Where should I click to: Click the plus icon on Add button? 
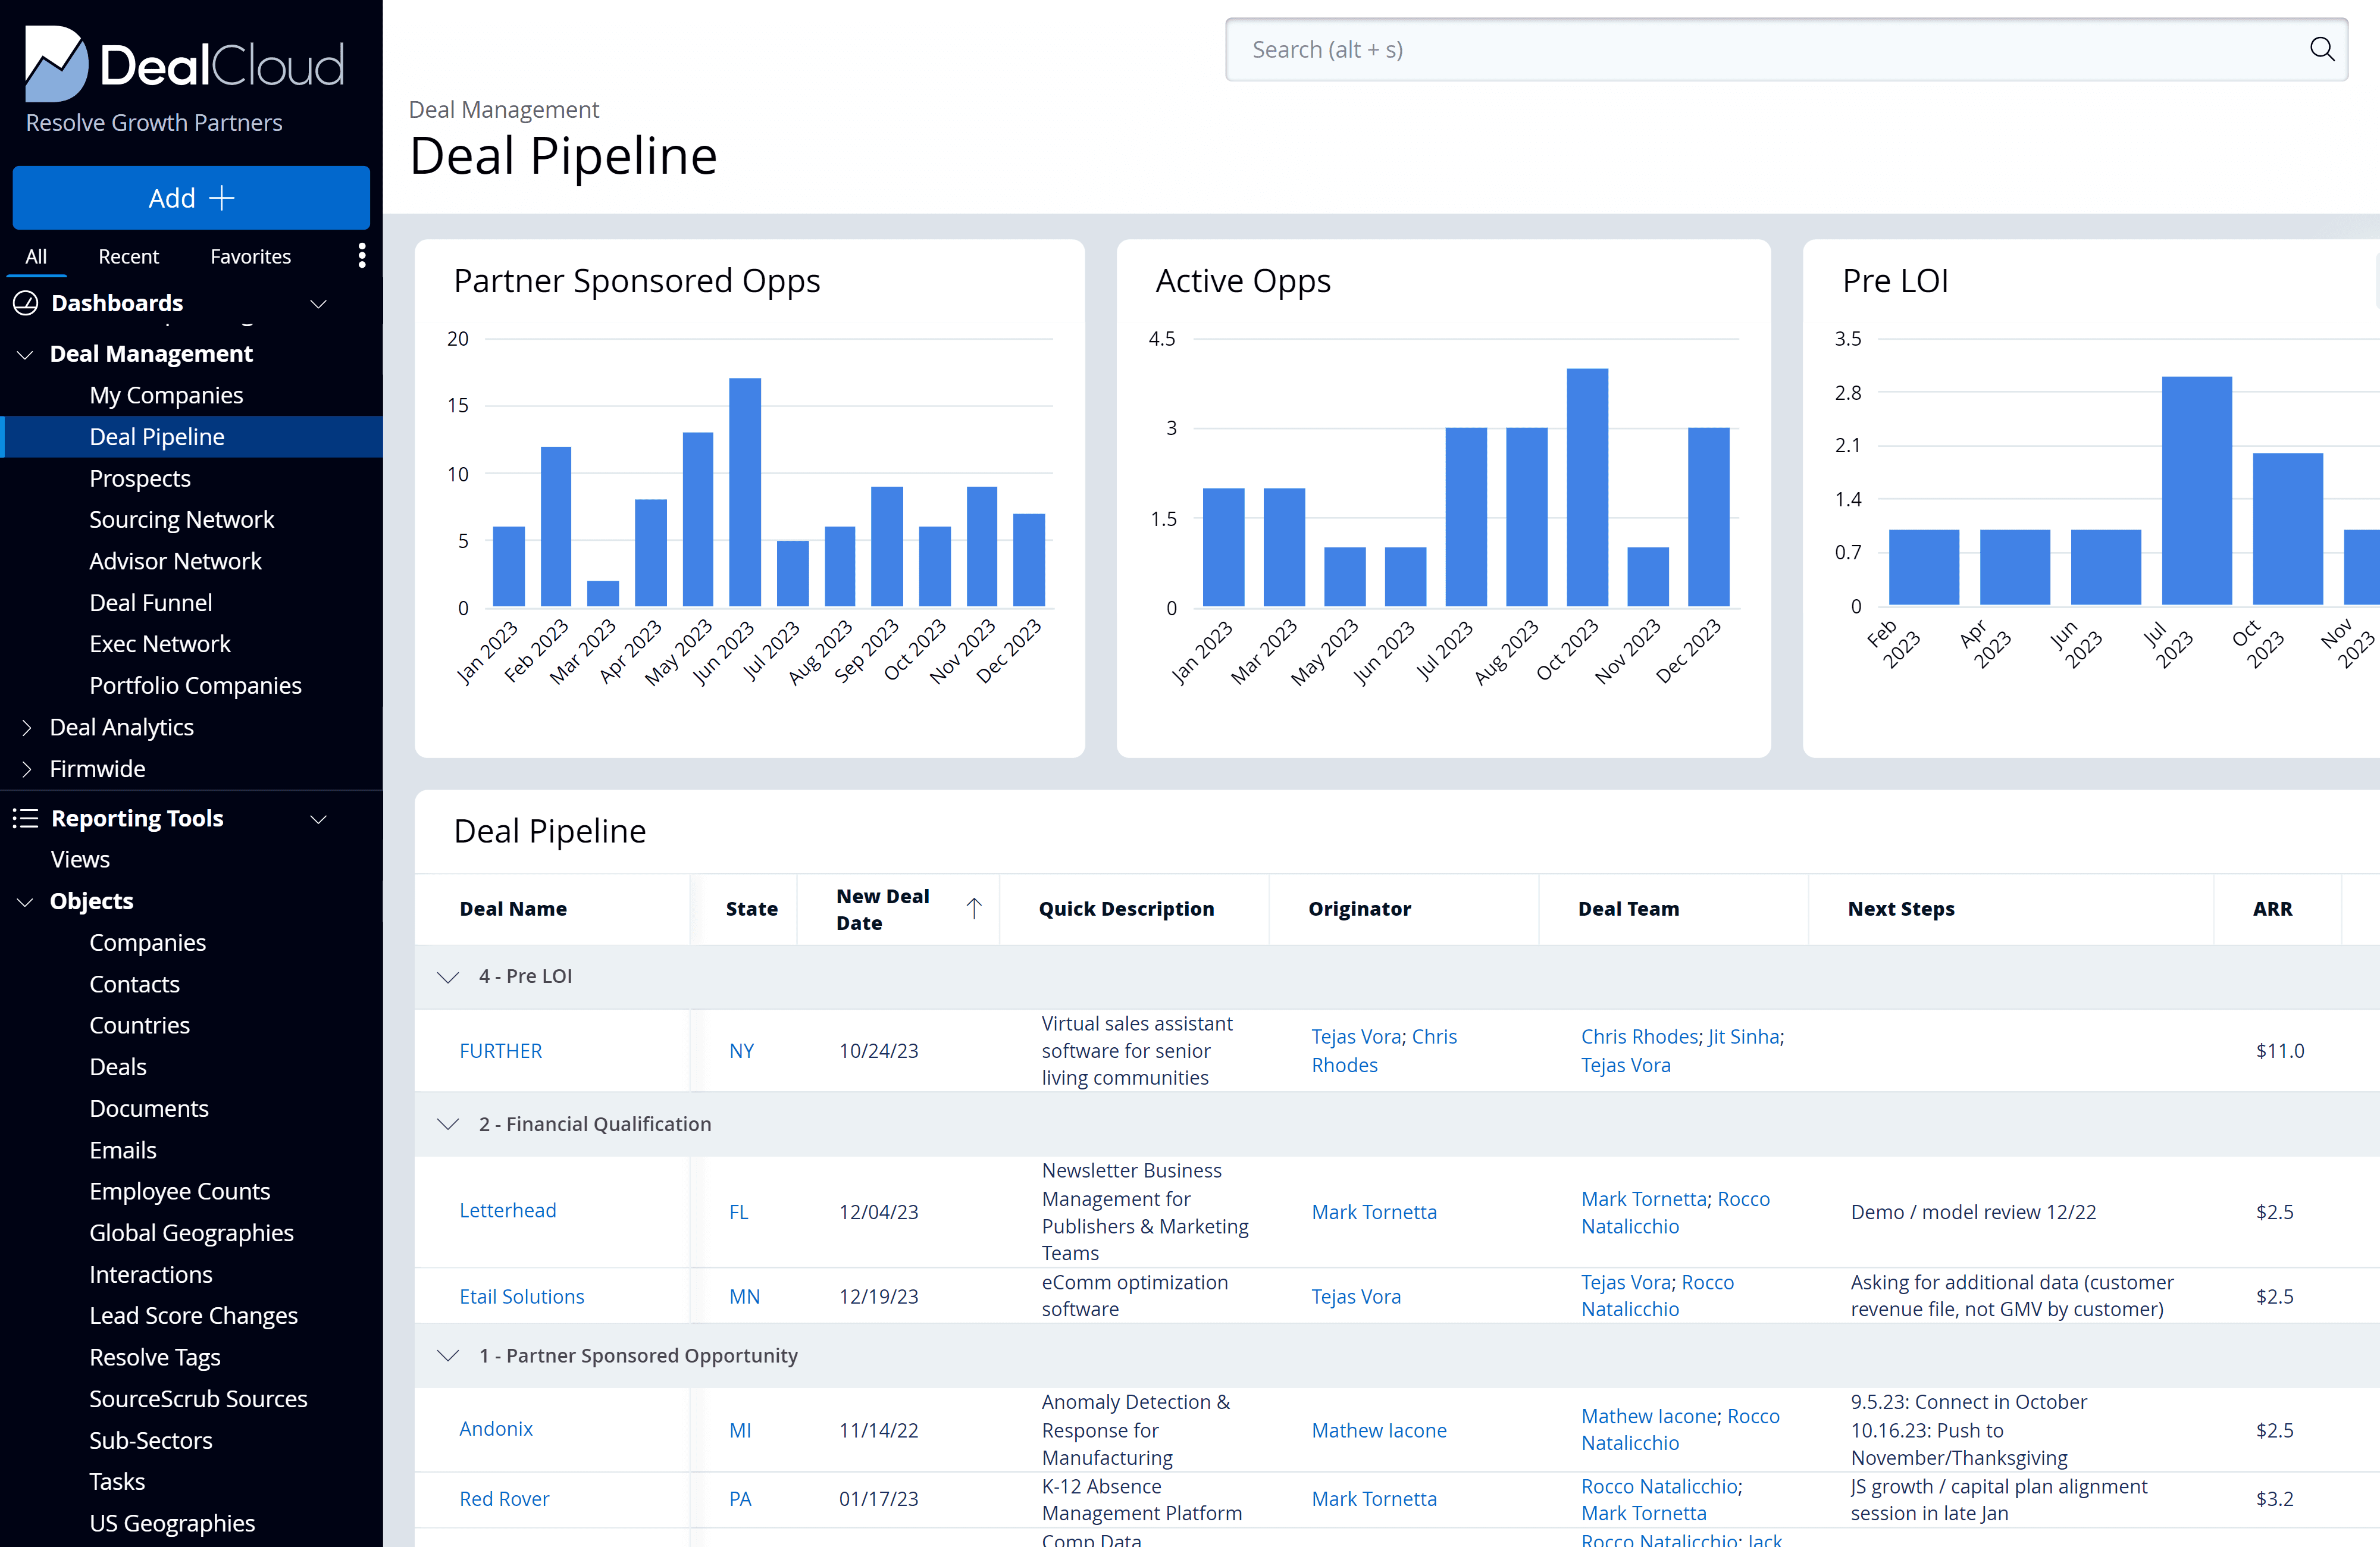point(222,198)
